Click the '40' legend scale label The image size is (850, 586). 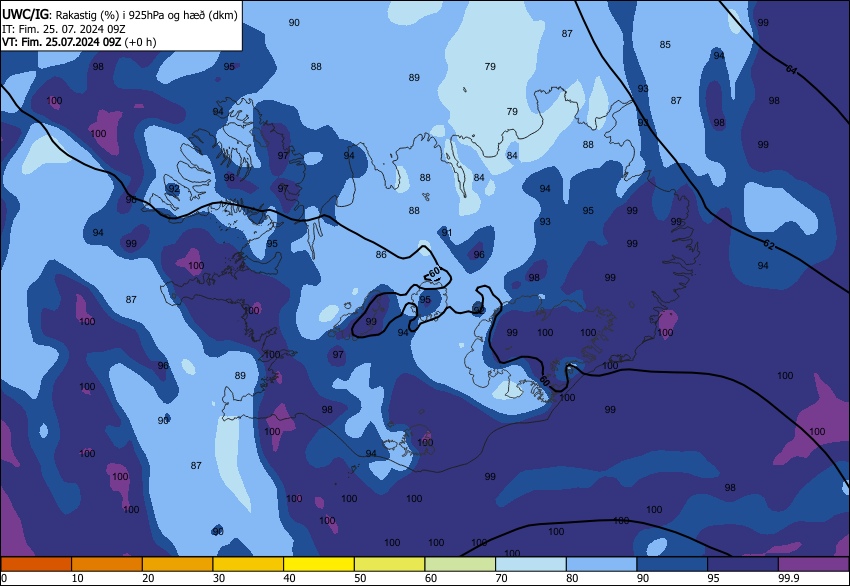click(289, 578)
